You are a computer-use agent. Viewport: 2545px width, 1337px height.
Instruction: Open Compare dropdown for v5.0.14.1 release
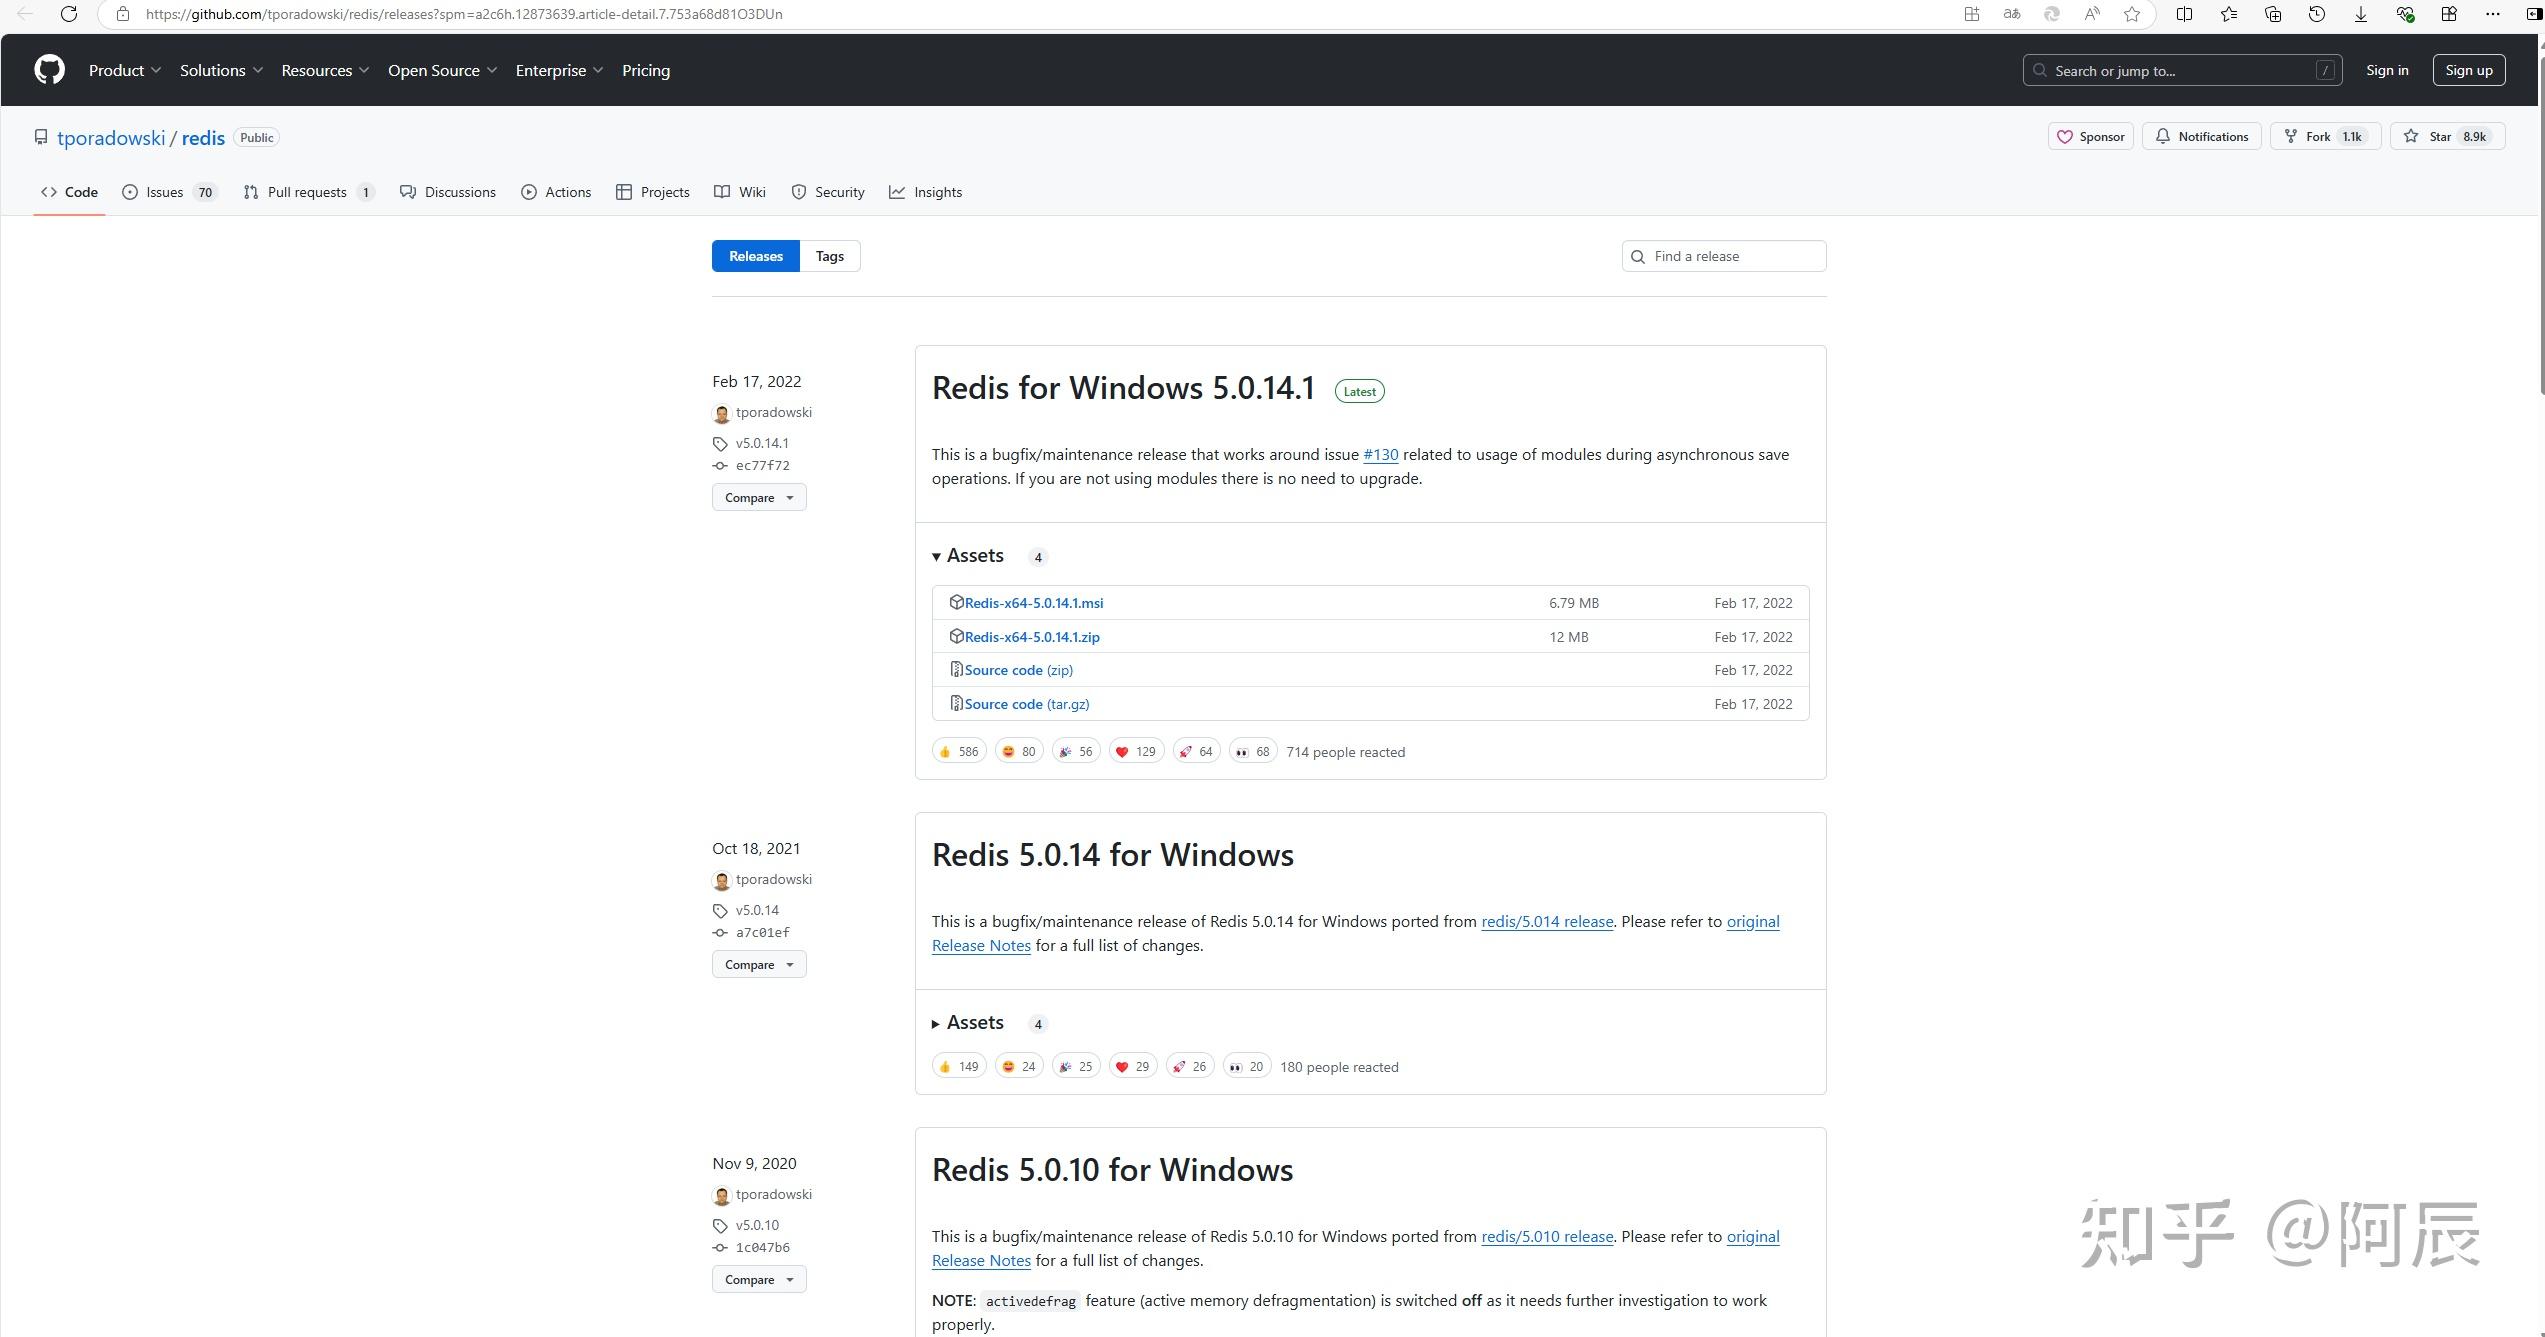758,498
